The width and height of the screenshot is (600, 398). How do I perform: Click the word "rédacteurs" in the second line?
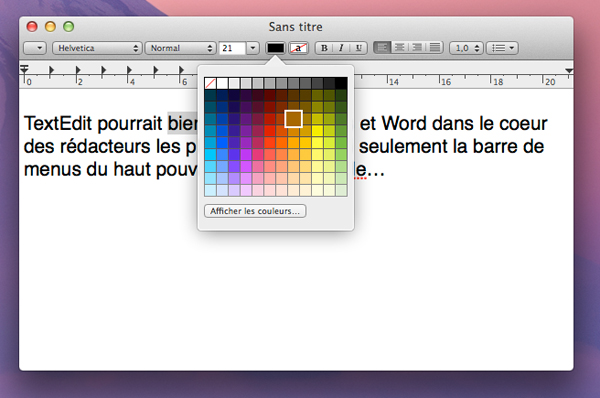pos(105,147)
